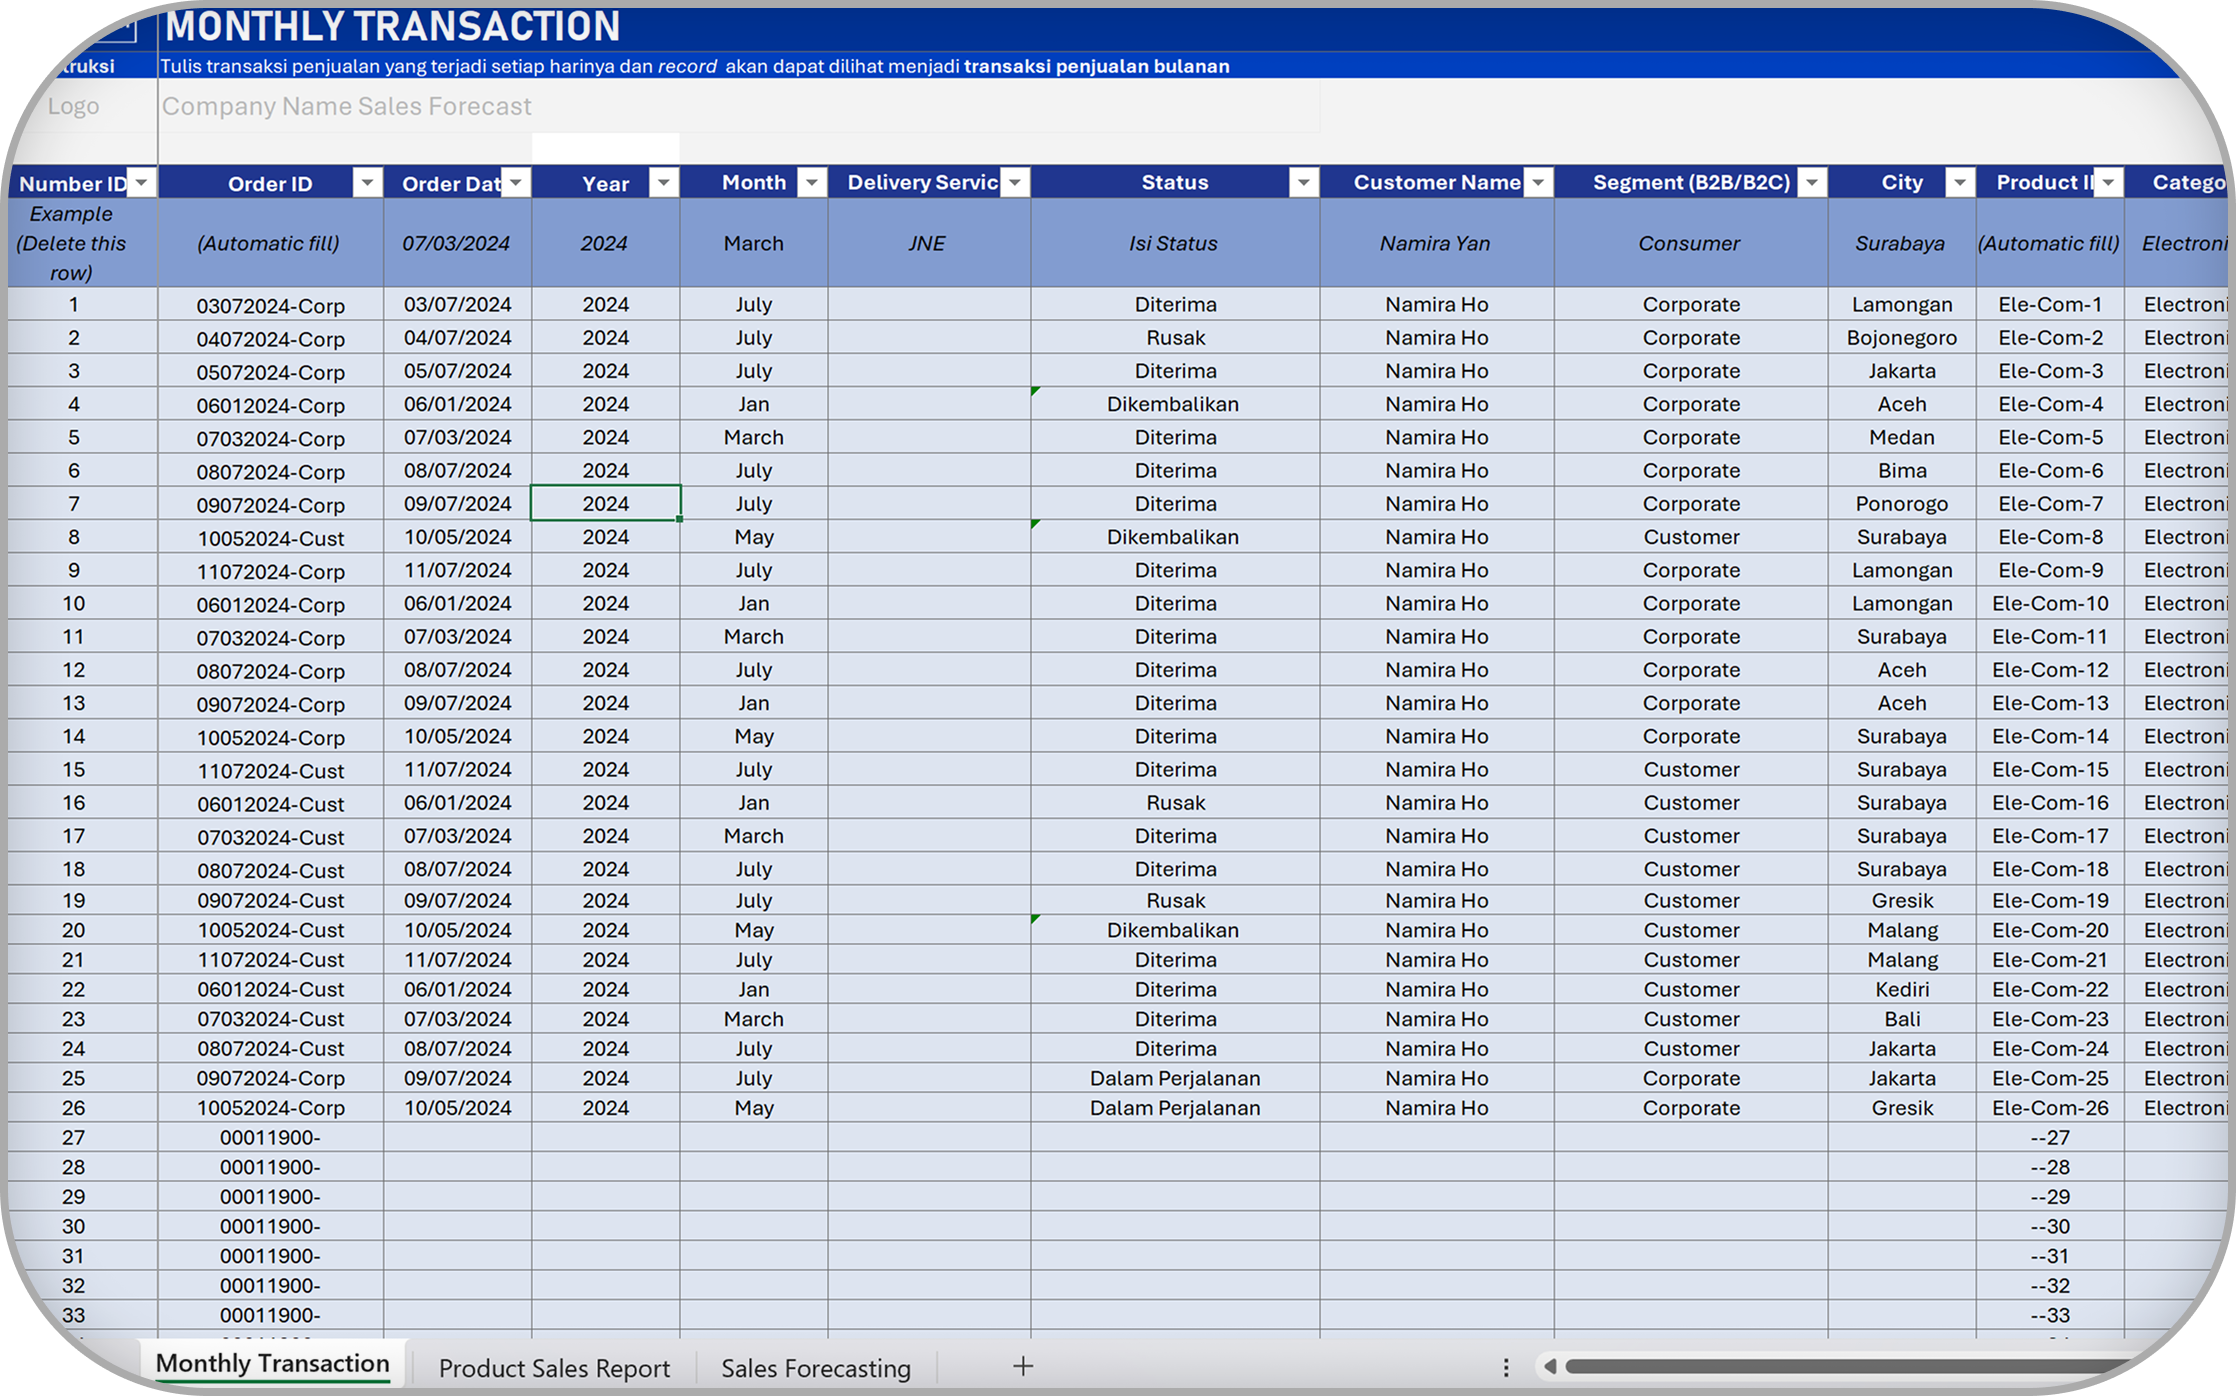Expand the City column filter arrow

[1959, 183]
